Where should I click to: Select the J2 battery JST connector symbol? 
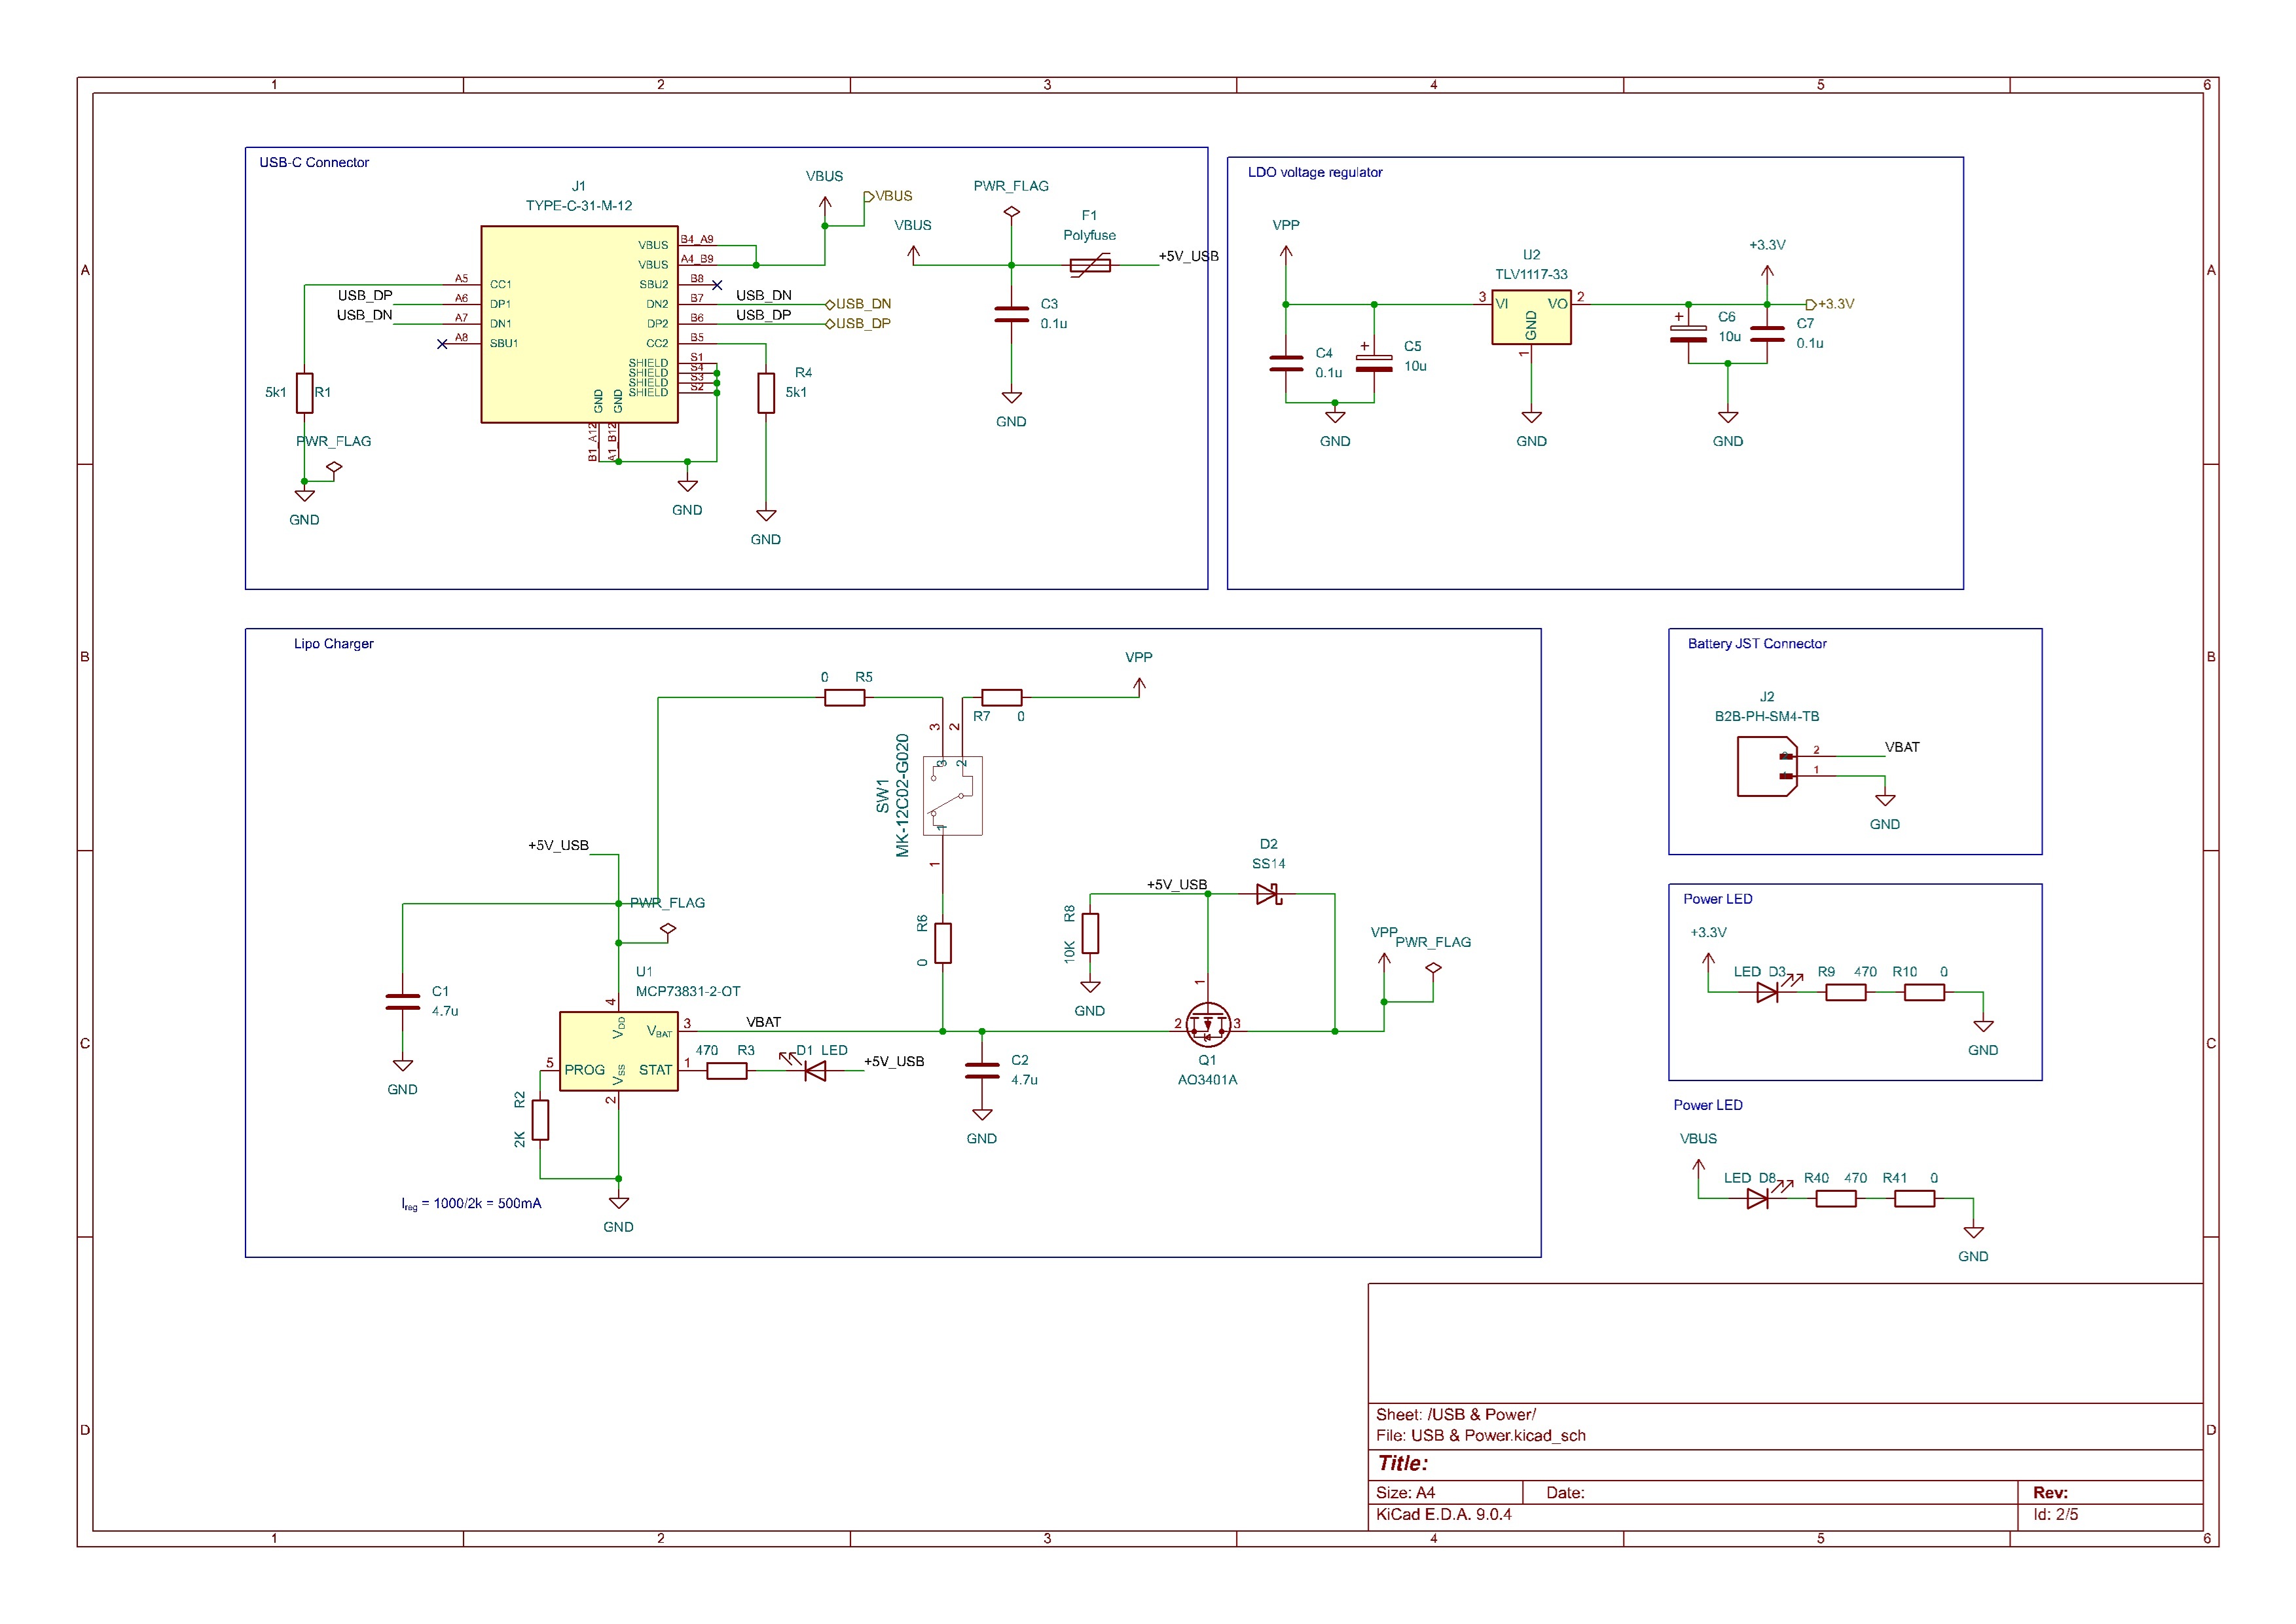(x=1767, y=766)
